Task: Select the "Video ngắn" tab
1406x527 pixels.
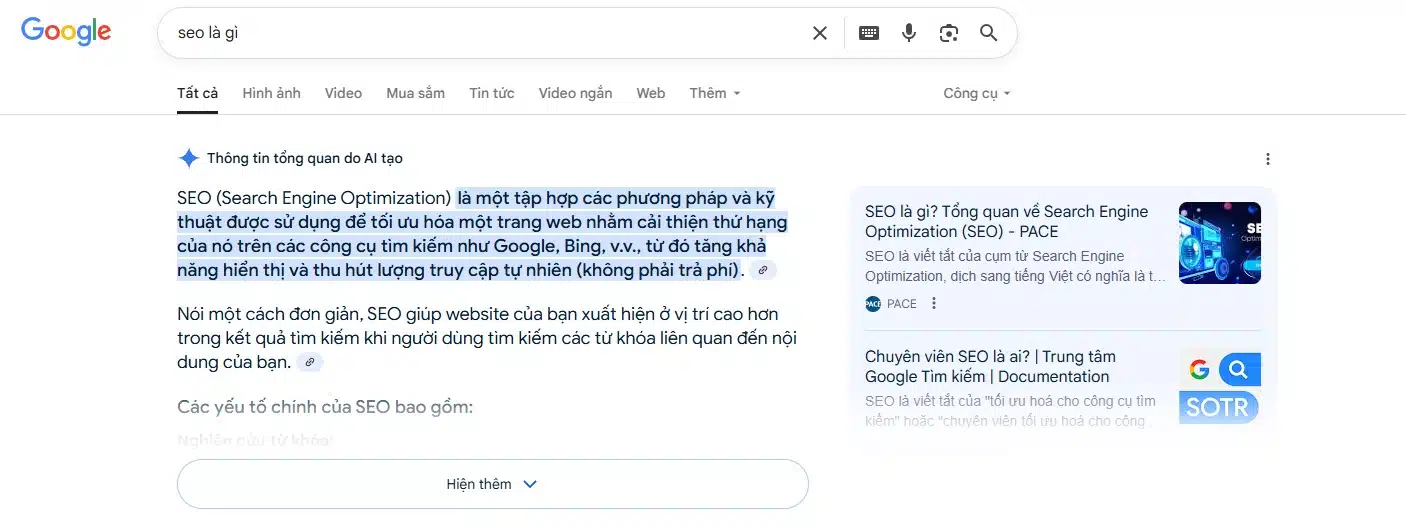Action: (x=575, y=93)
